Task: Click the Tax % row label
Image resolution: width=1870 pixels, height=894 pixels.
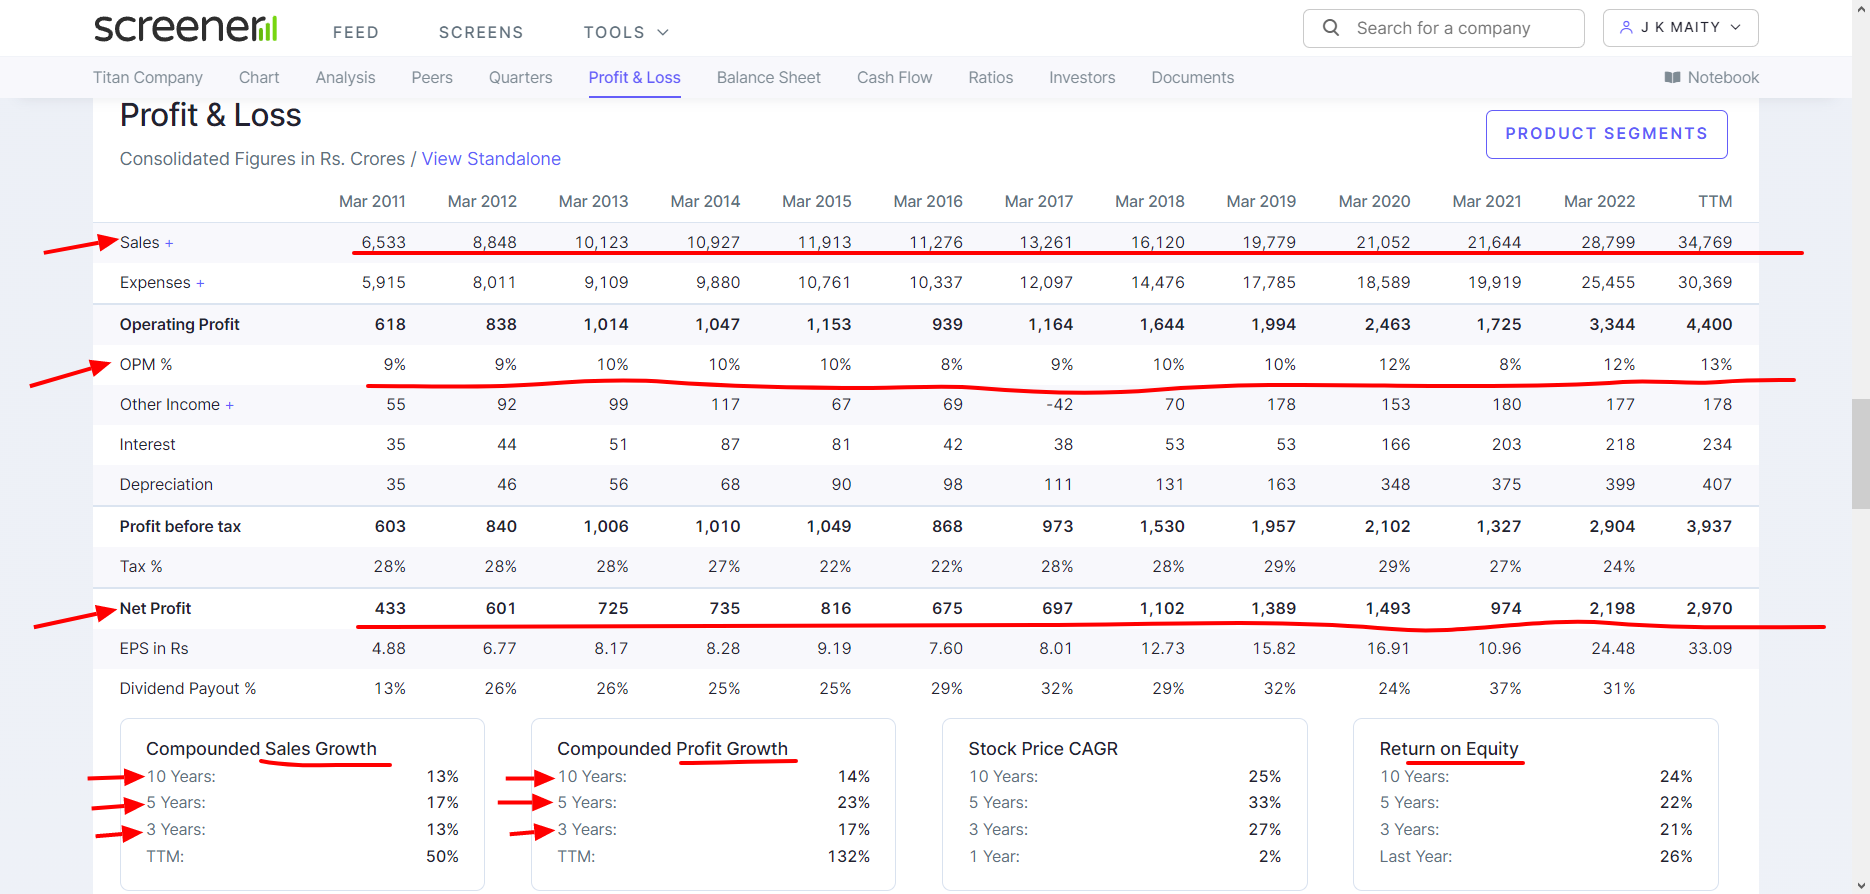Action: (x=141, y=566)
